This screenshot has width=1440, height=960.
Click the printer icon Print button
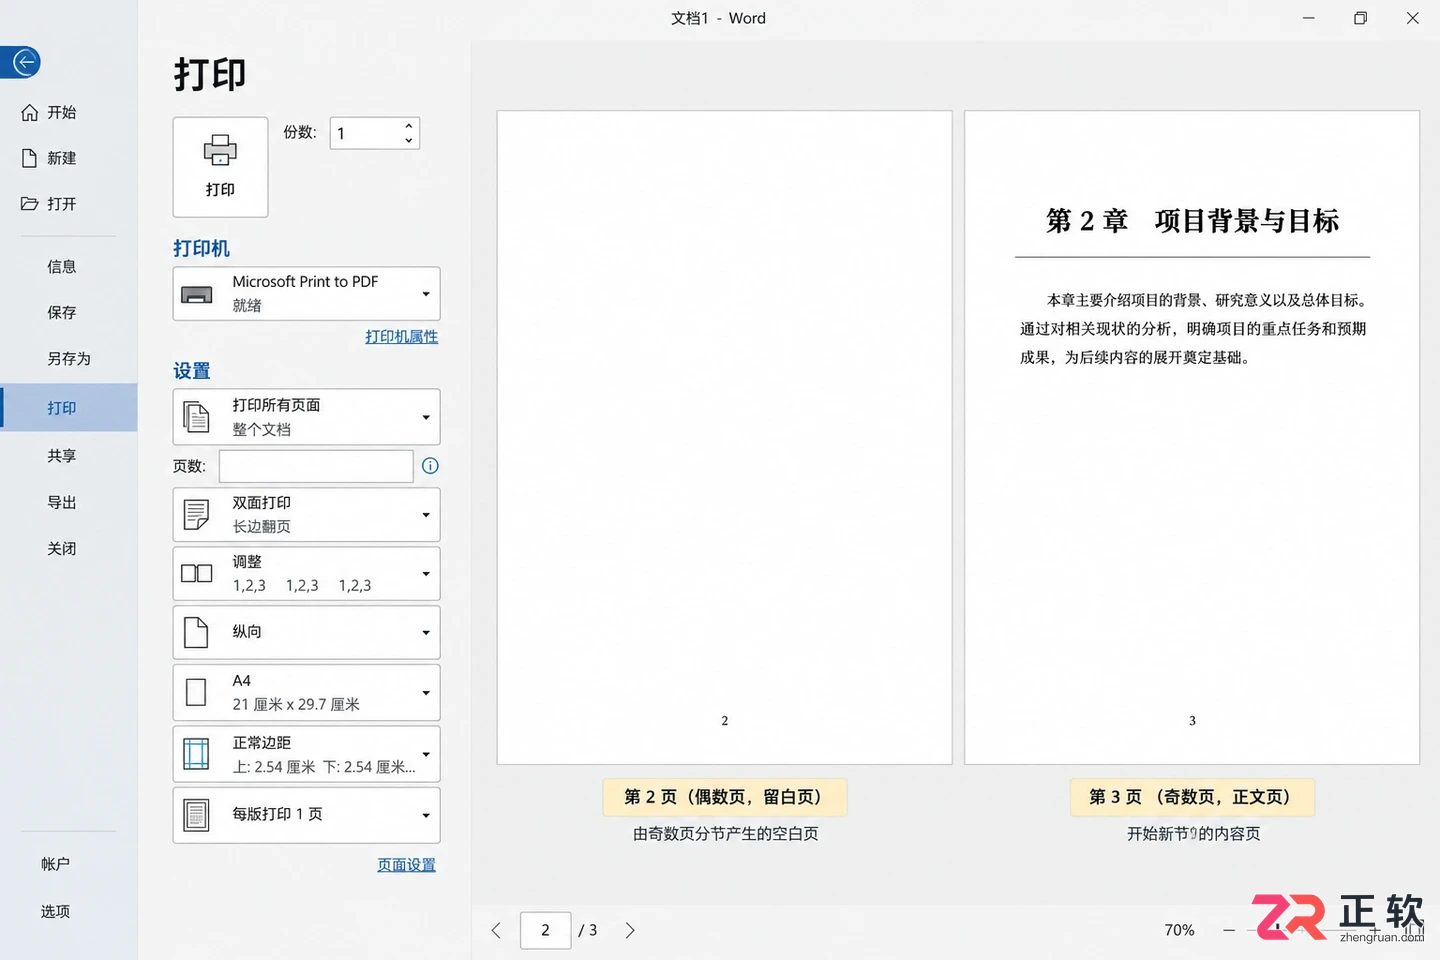[220, 167]
